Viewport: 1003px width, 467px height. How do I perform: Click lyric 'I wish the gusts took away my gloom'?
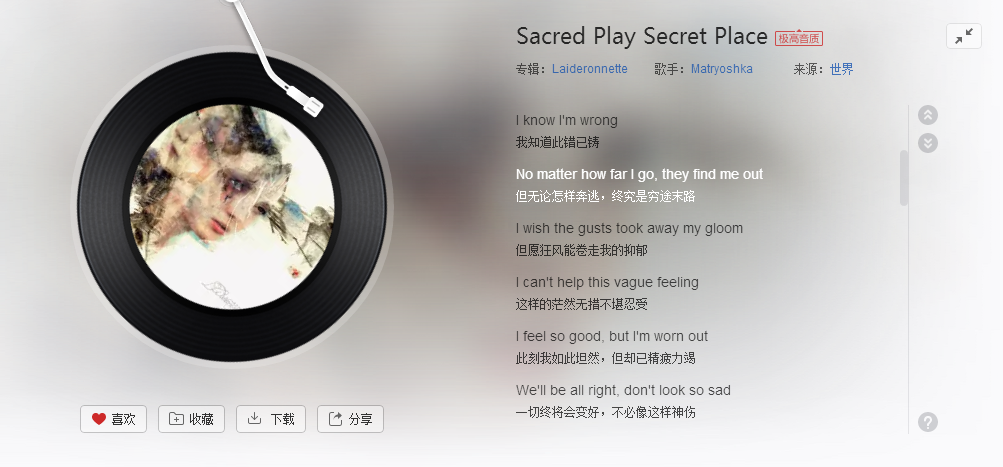629,228
